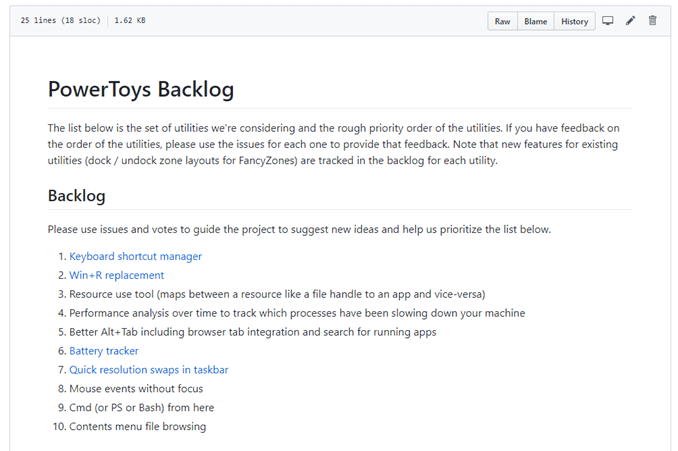View the Raw file contents
678x451 pixels.
coord(502,21)
